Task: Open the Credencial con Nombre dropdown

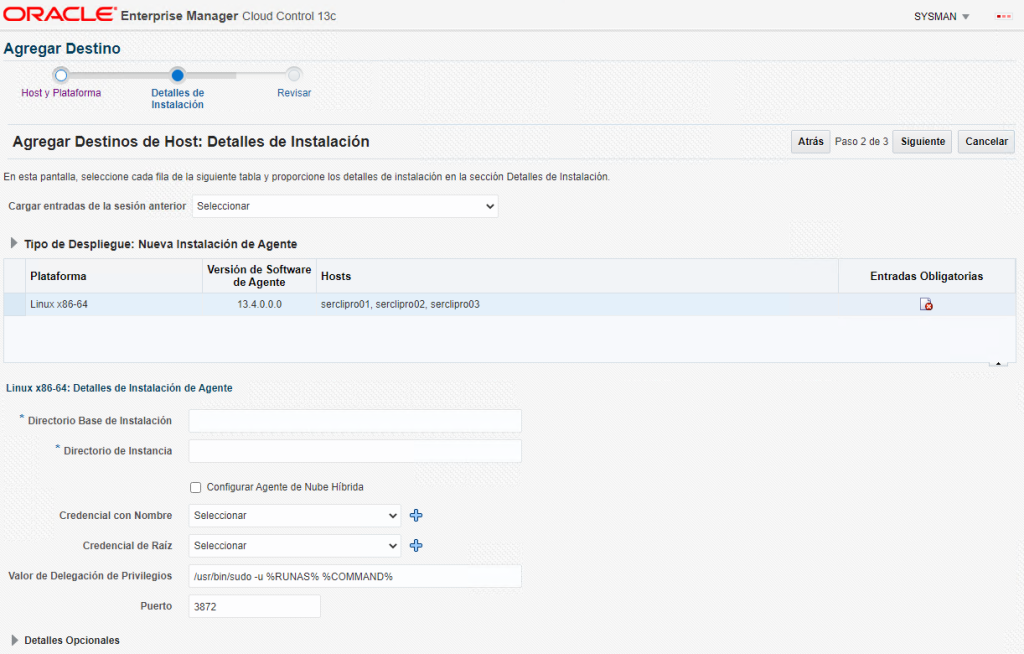Action: tap(294, 516)
